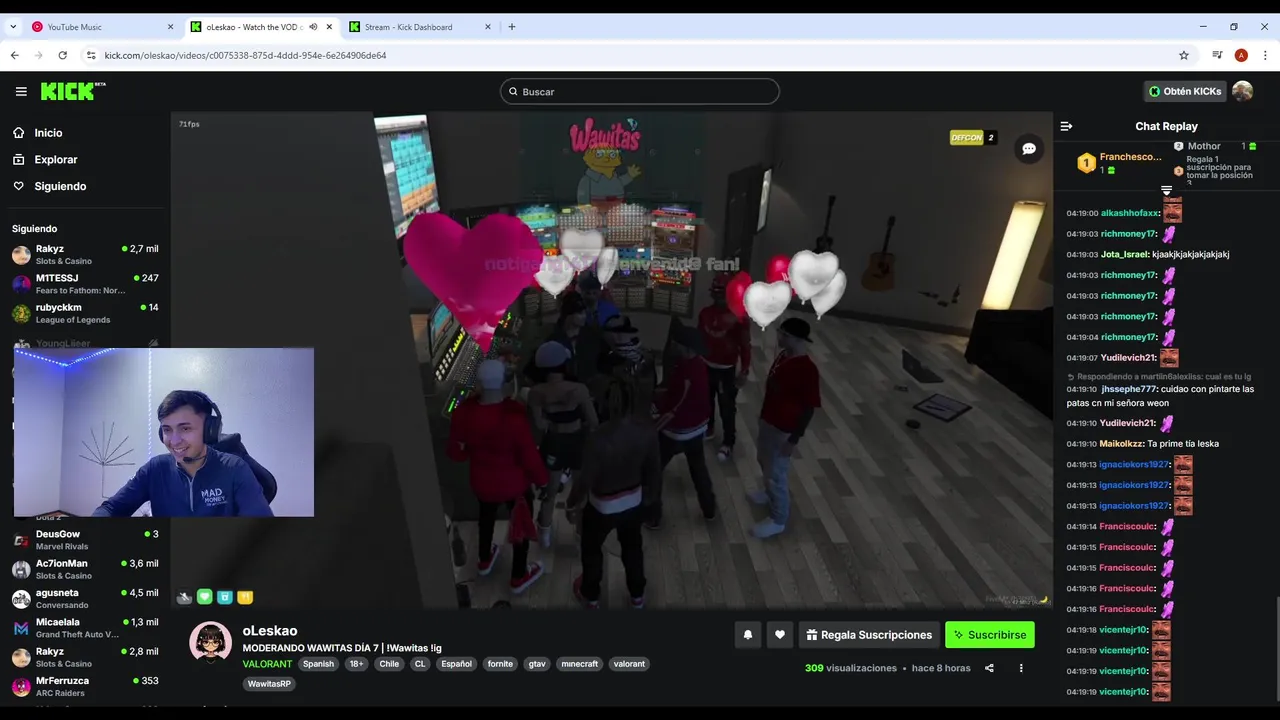Select the 18+ tag

(x=357, y=664)
